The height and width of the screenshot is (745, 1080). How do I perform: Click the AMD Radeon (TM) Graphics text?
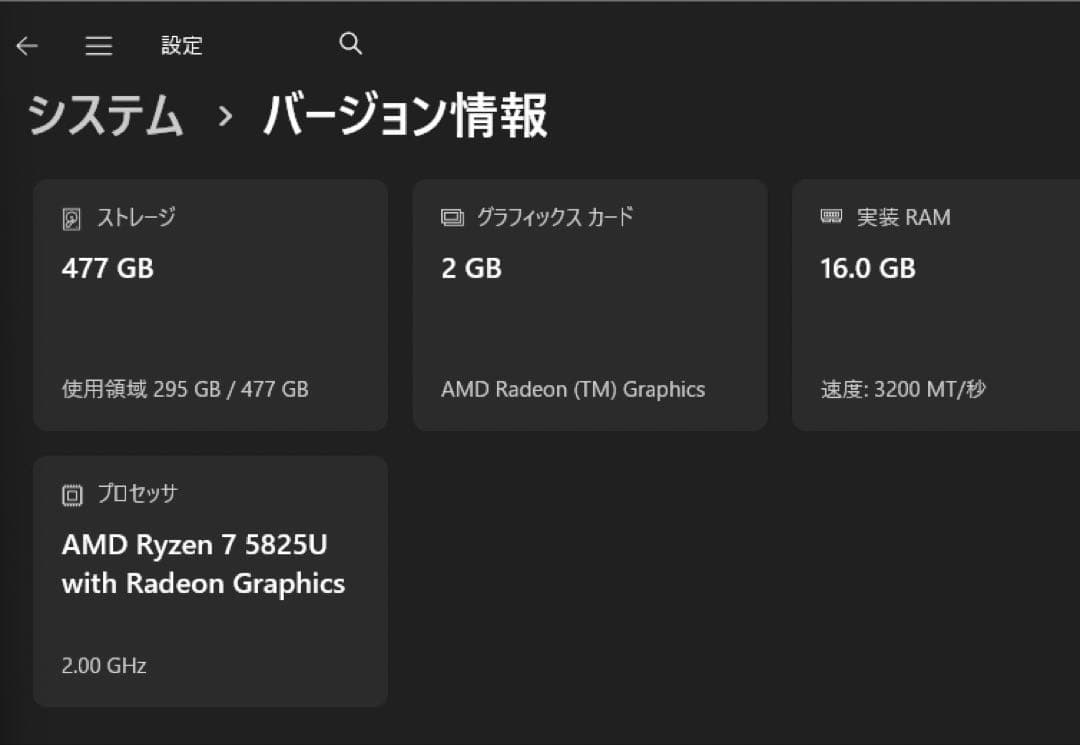tap(573, 389)
